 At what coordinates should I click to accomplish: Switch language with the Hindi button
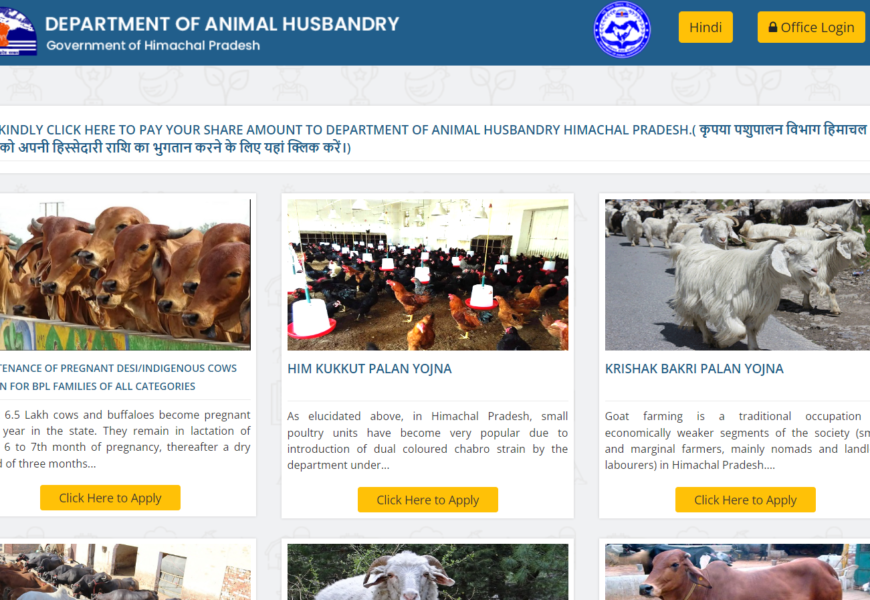[705, 27]
